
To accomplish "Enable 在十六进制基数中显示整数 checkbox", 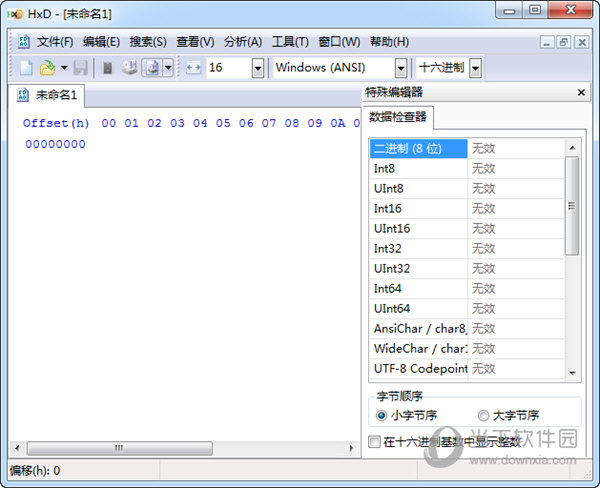I will click(x=374, y=442).
